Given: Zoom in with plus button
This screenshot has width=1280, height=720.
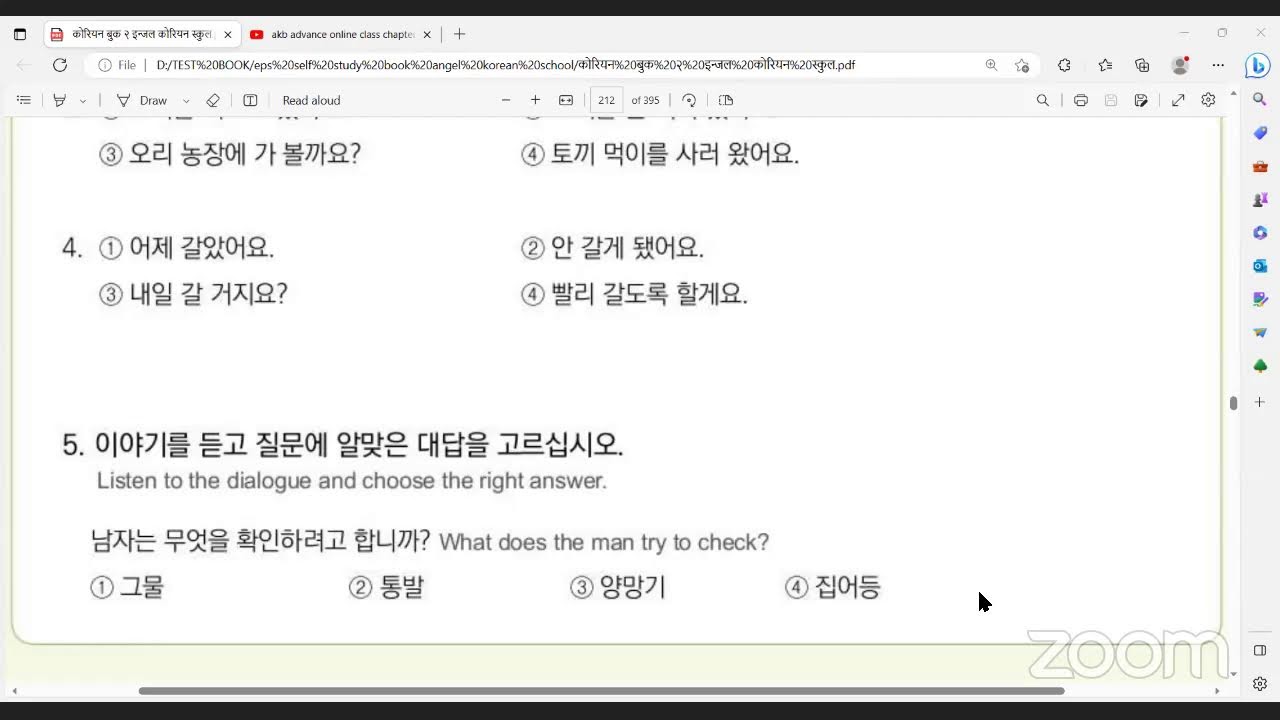Looking at the screenshot, I should pyautogui.click(x=535, y=100).
